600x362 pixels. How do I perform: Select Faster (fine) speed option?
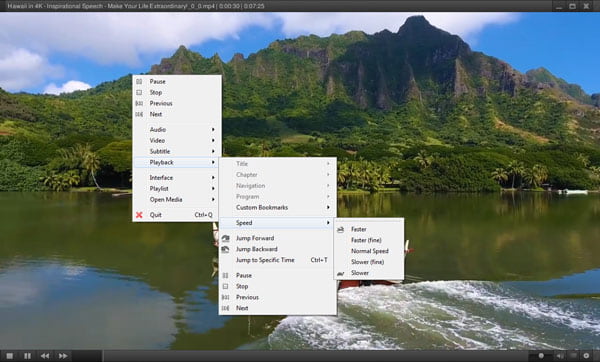pyautogui.click(x=369, y=240)
